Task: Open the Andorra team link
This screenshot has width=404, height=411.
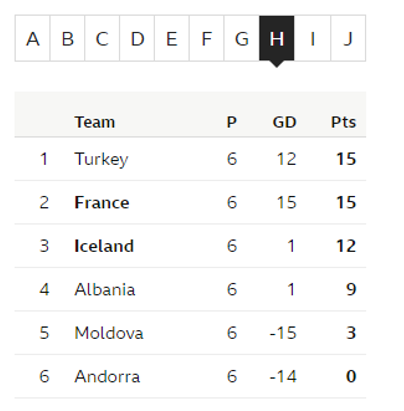Action: point(107,376)
